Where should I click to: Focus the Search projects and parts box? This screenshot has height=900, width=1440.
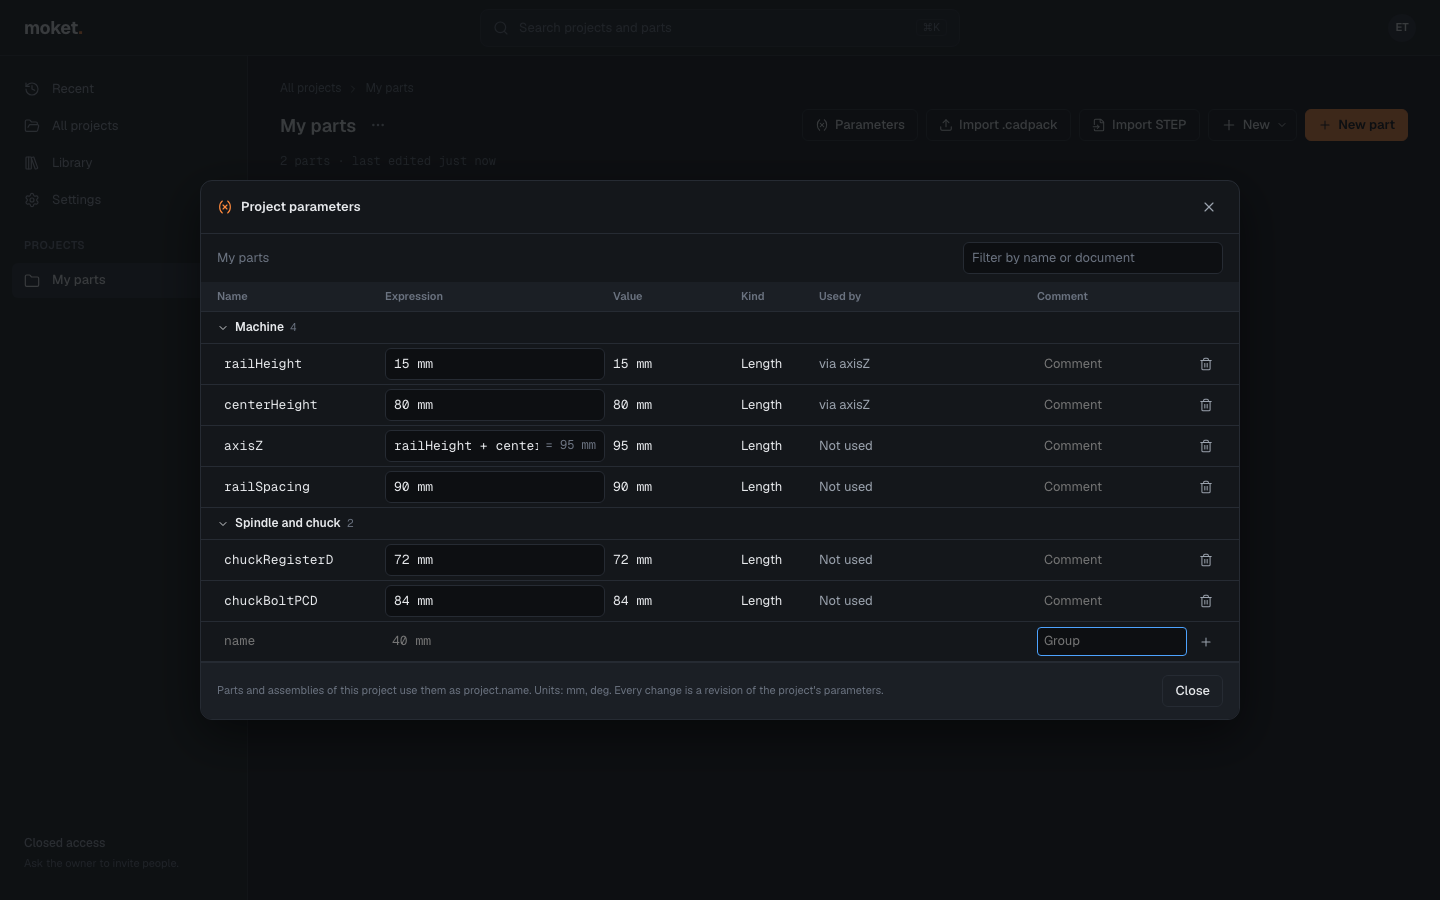720,28
